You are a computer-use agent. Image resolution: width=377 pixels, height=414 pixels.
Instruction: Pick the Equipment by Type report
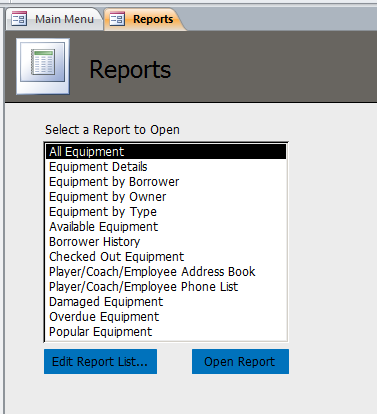click(166, 212)
